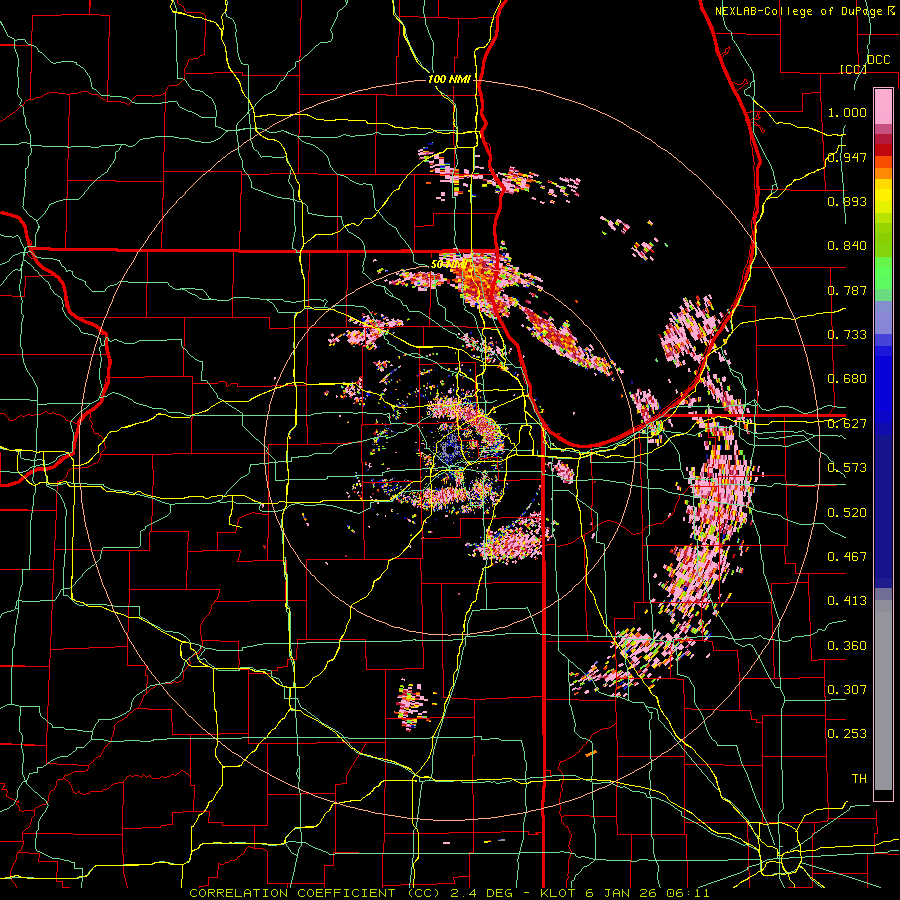Select the 0.787 scale value
The height and width of the screenshot is (900, 900).
click(x=847, y=290)
